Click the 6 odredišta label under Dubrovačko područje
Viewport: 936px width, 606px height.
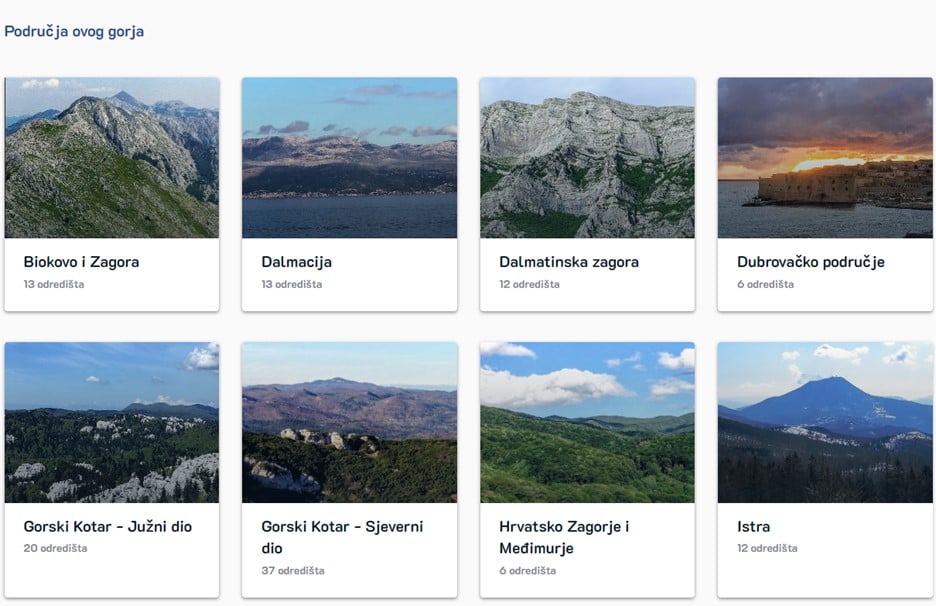tap(765, 284)
